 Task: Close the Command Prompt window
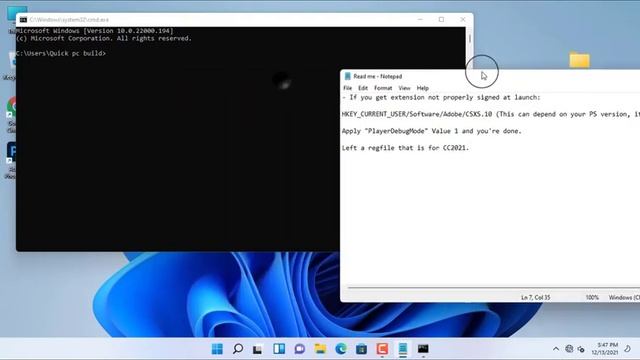click(462, 20)
